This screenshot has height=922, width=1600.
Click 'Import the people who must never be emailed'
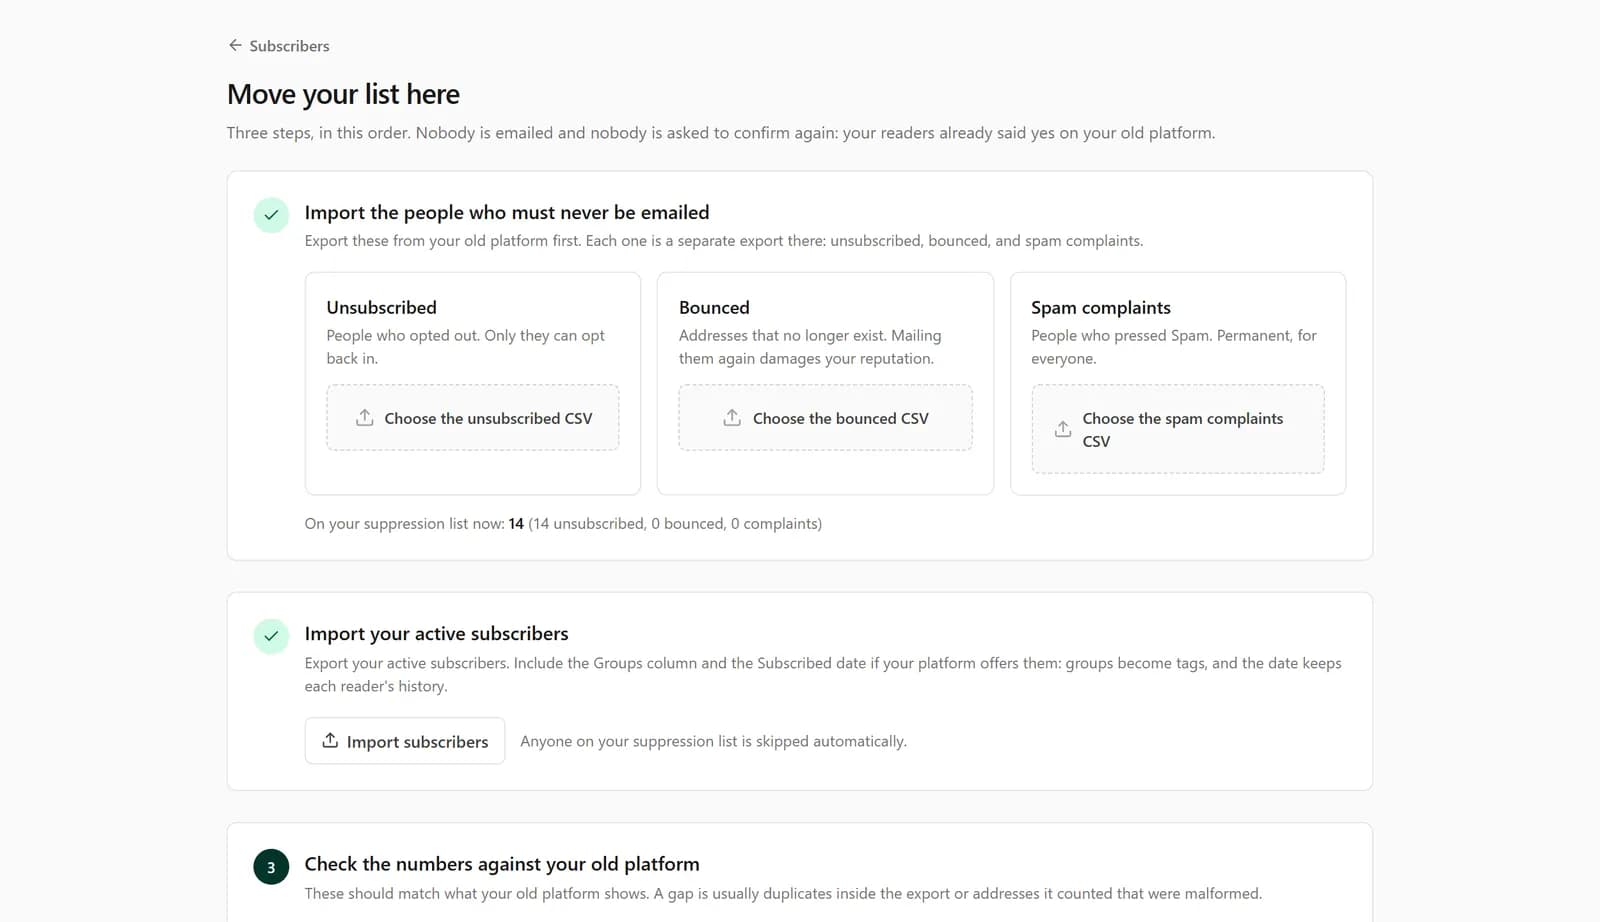[x=507, y=212]
